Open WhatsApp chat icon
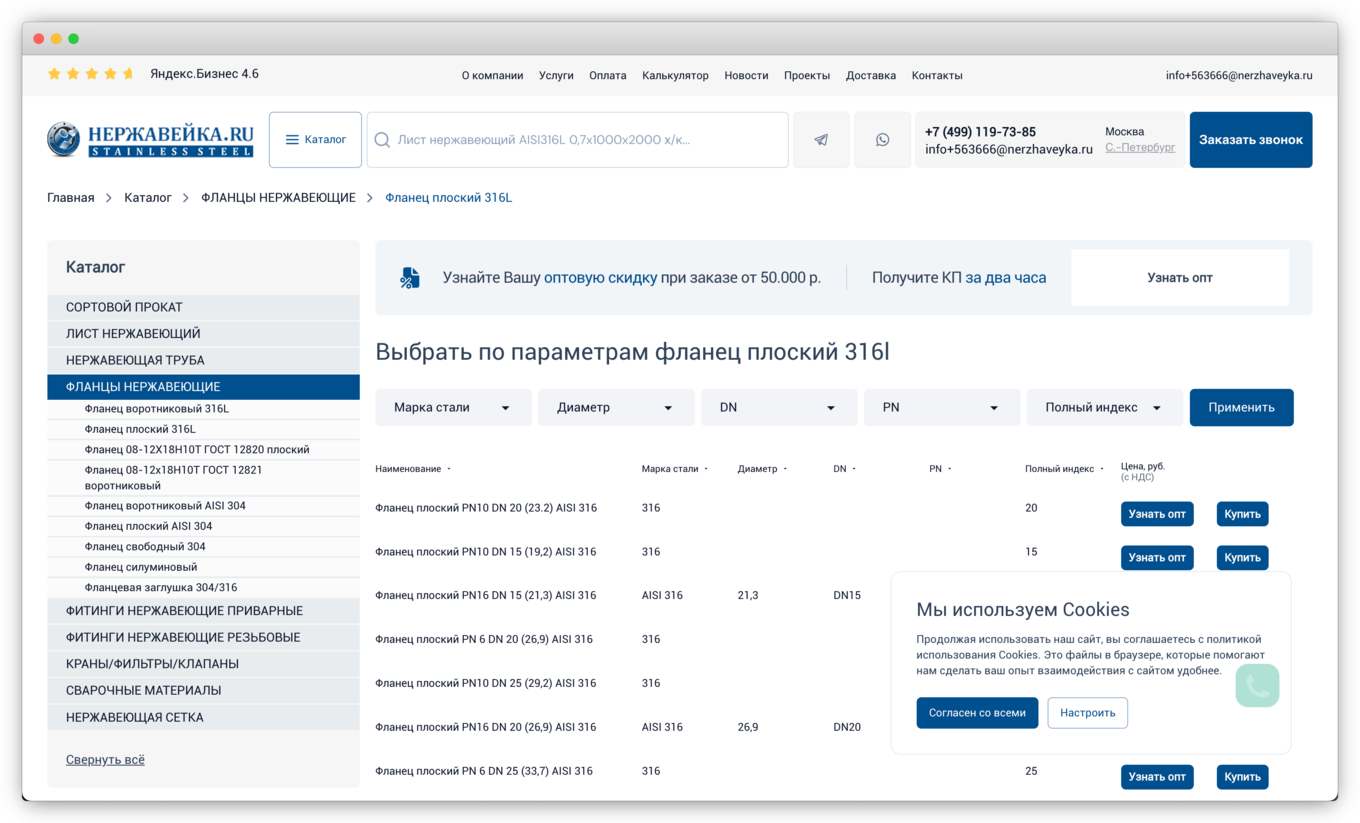 point(882,140)
